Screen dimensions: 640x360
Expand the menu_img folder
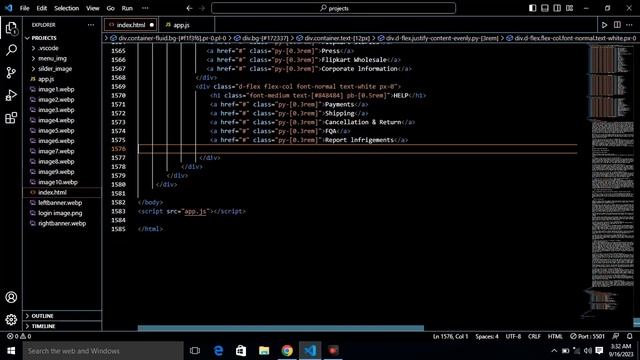pos(52,58)
